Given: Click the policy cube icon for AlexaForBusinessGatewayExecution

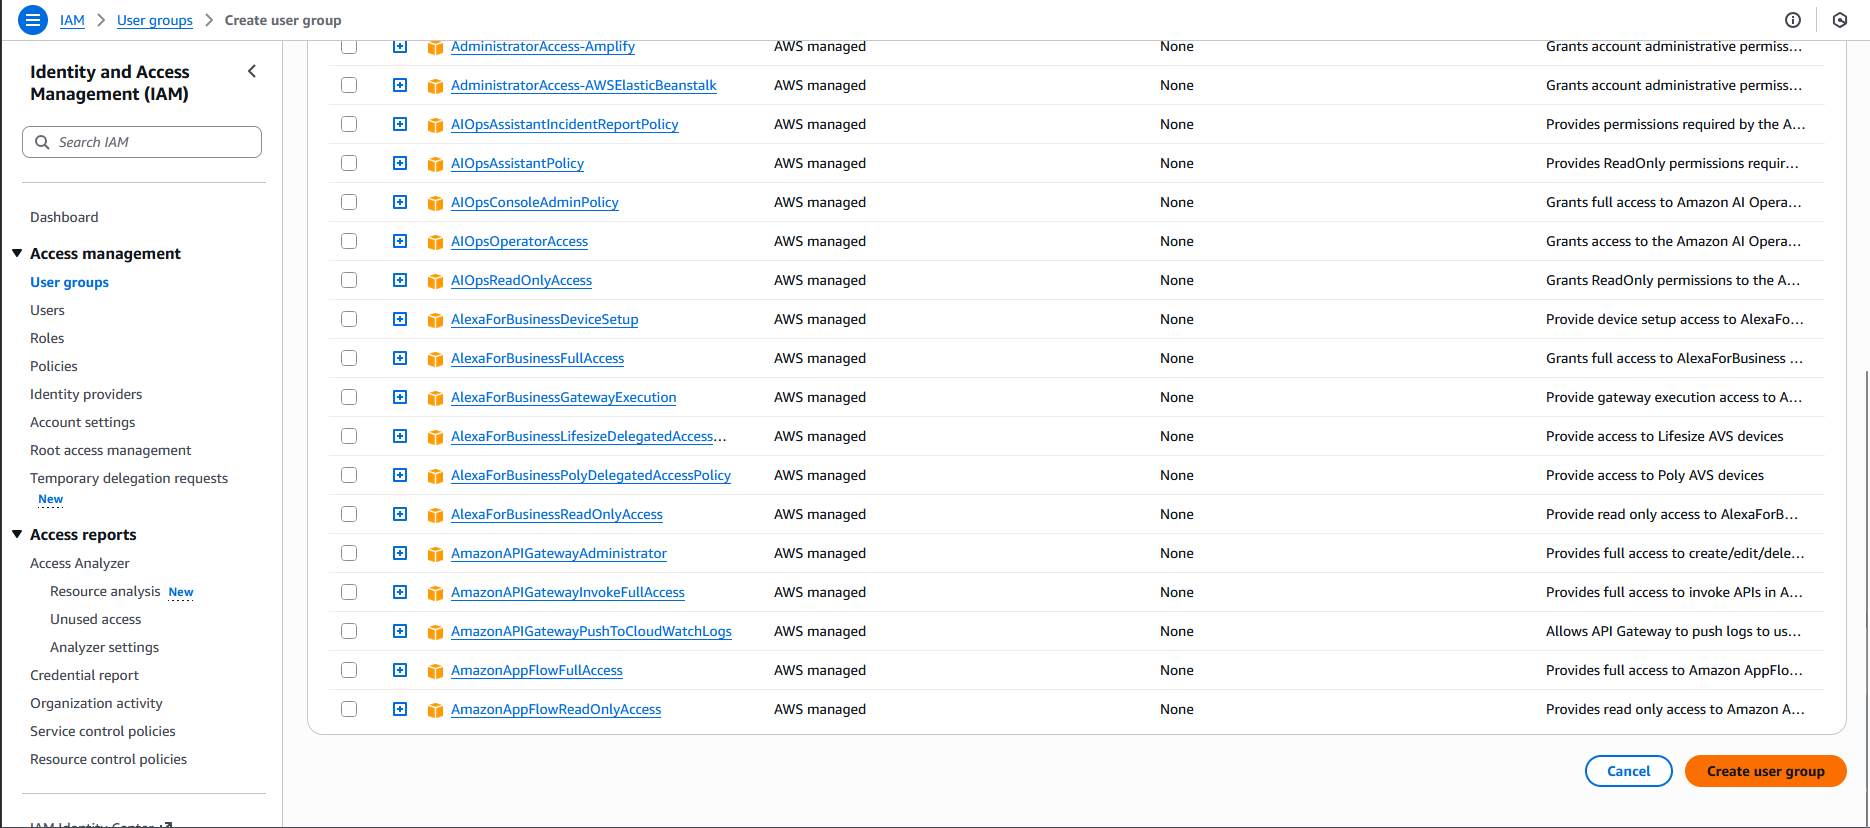Looking at the screenshot, I should [435, 398].
